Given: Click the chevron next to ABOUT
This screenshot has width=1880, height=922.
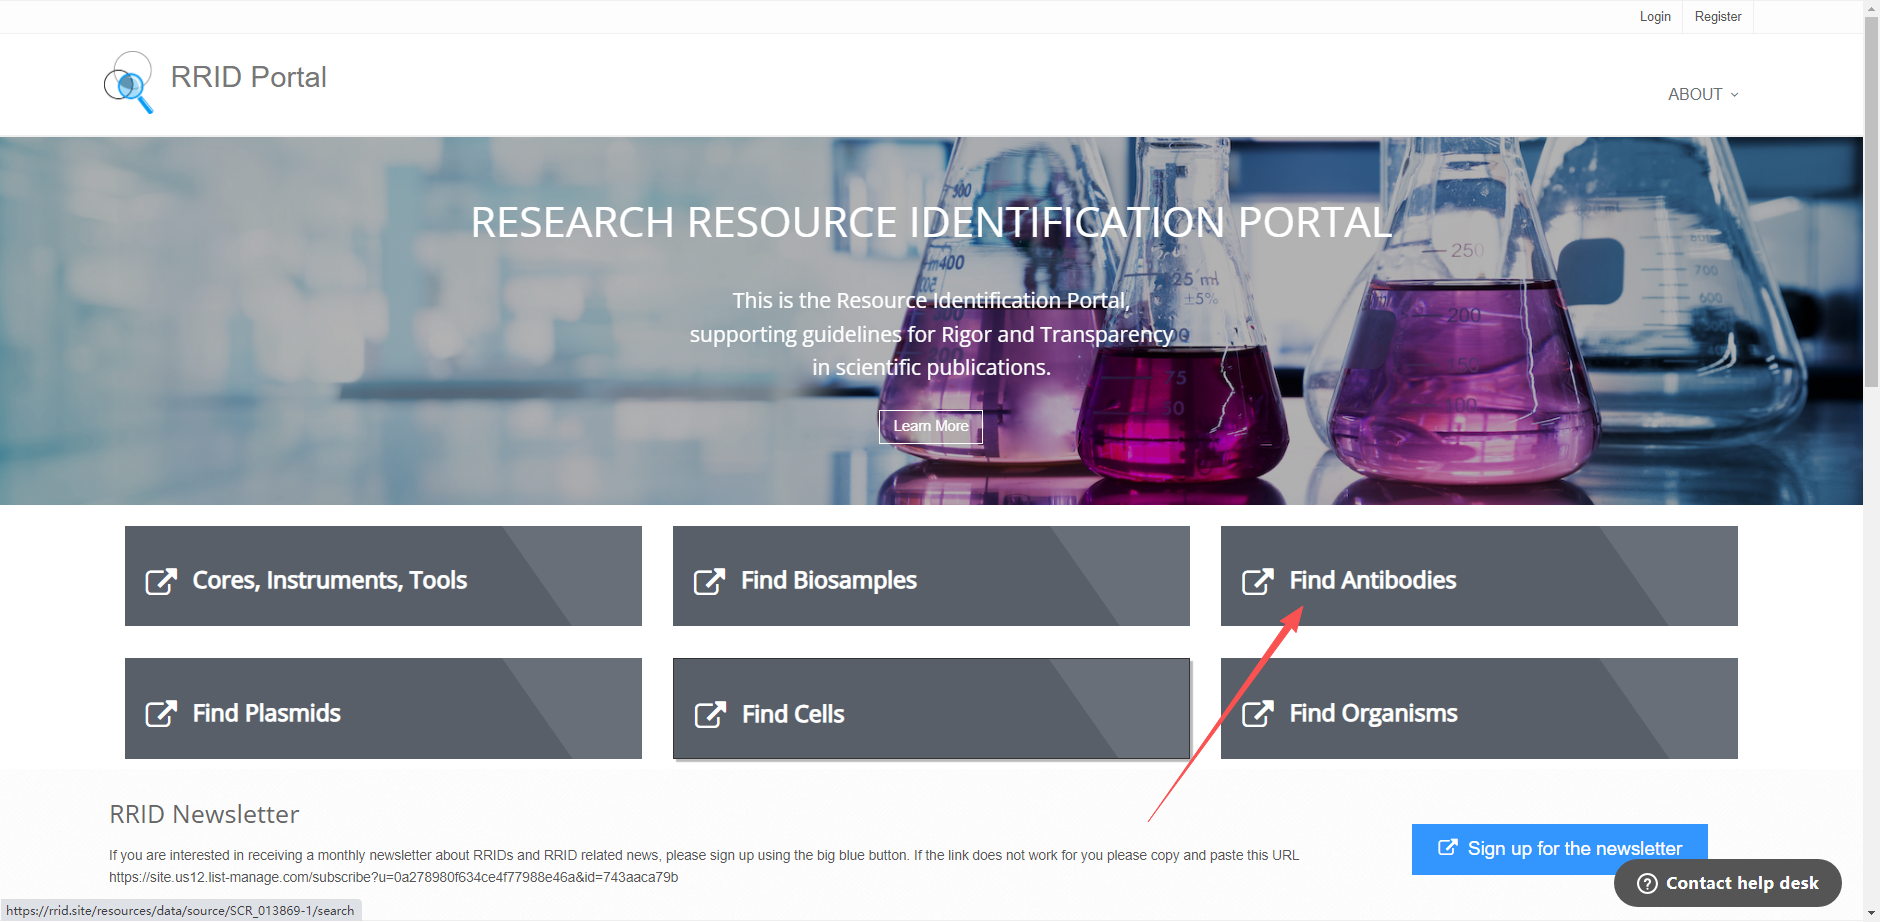Looking at the screenshot, I should (x=1735, y=95).
